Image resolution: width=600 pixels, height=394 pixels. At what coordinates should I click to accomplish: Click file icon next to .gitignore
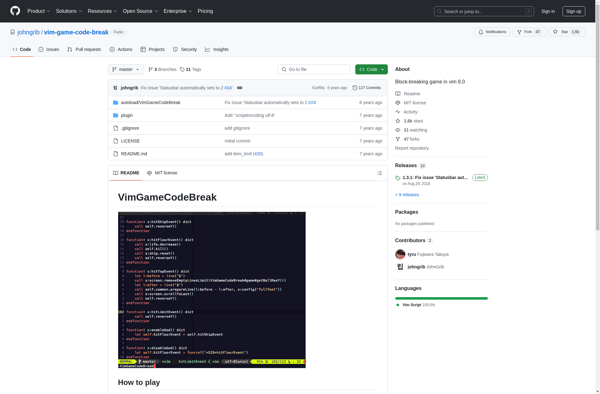coord(116,128)
